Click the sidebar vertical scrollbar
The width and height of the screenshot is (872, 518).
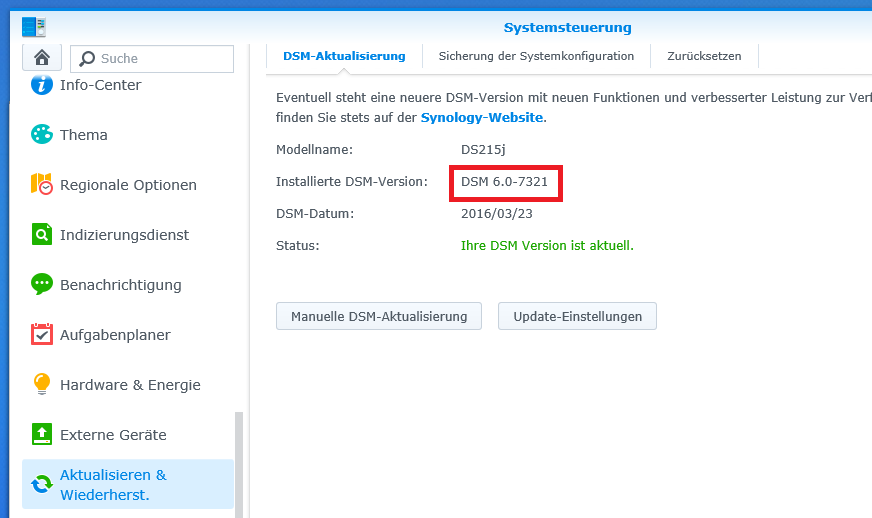click(x=239, y=465)
